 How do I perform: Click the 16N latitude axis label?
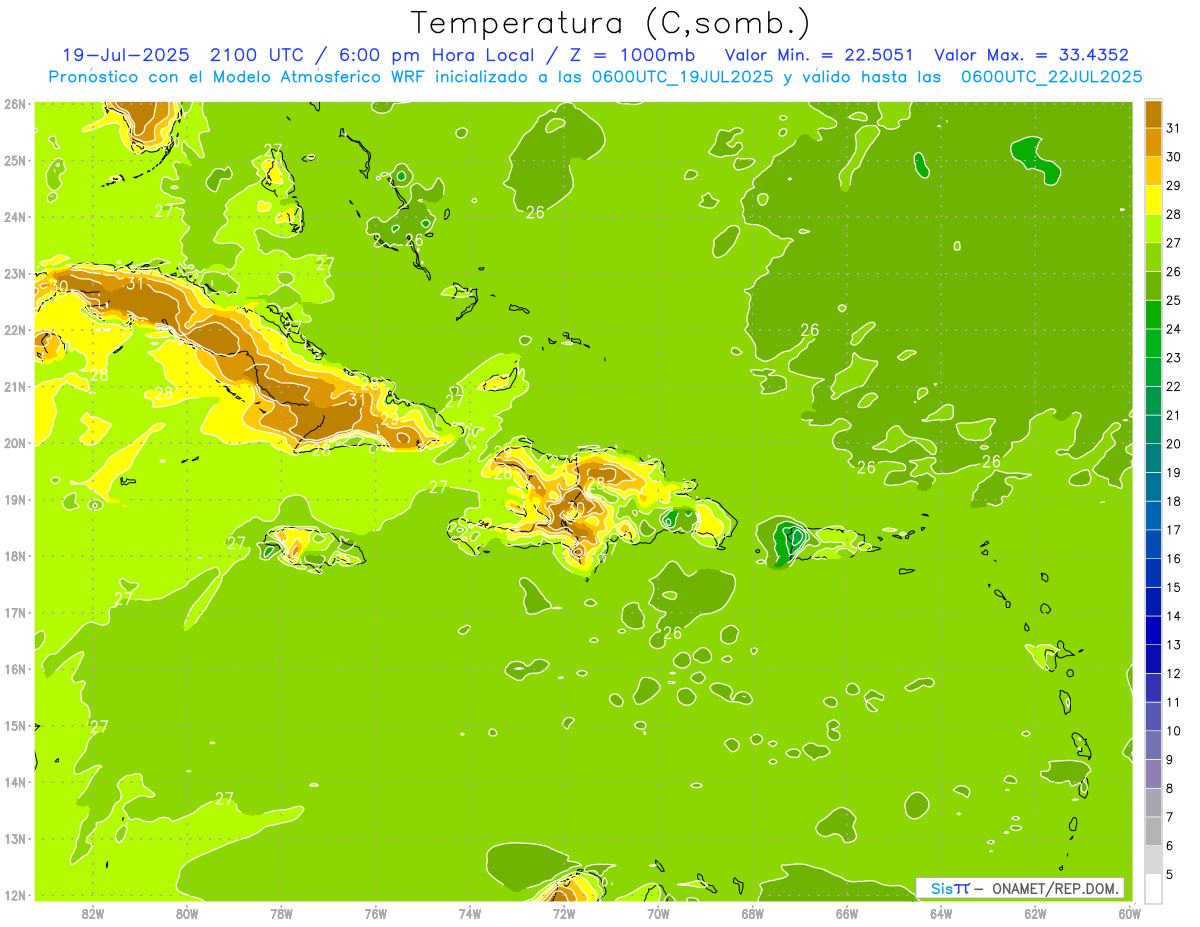[x=15, y=669]
